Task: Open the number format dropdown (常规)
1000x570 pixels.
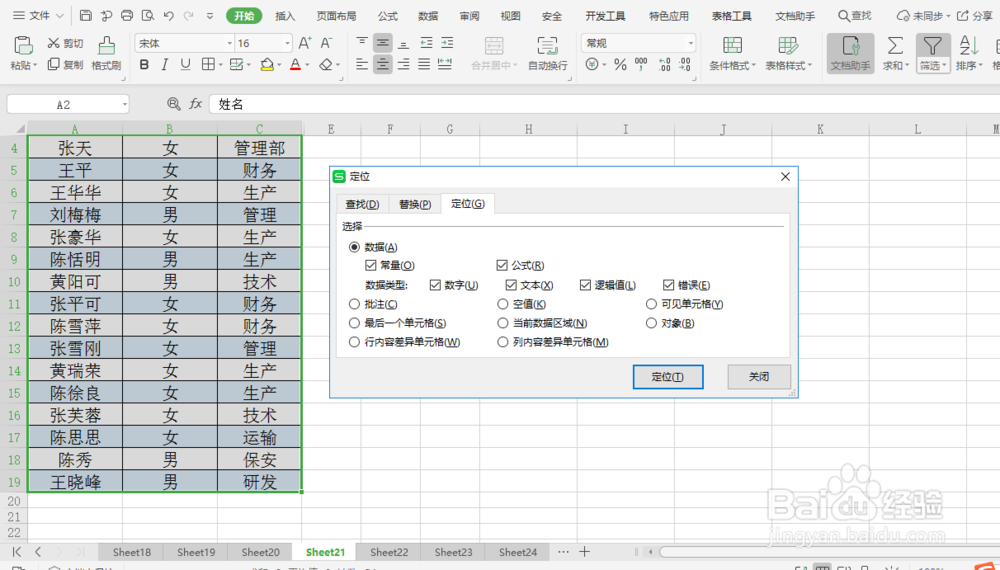Action: (690, 43)
